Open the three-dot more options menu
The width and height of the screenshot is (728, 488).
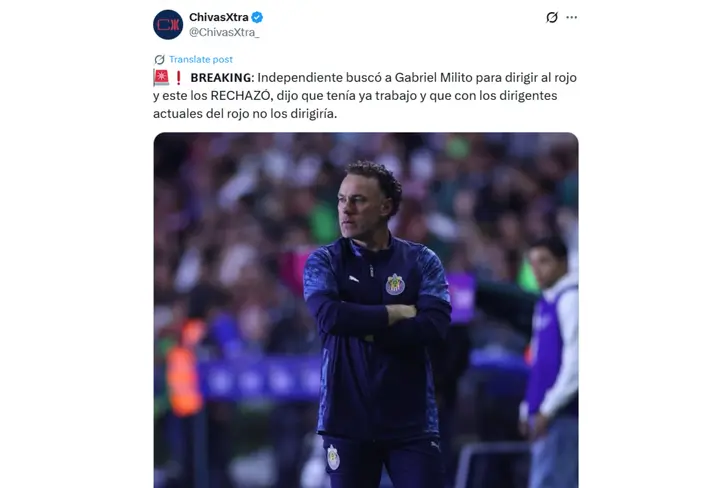pos(572,18)
